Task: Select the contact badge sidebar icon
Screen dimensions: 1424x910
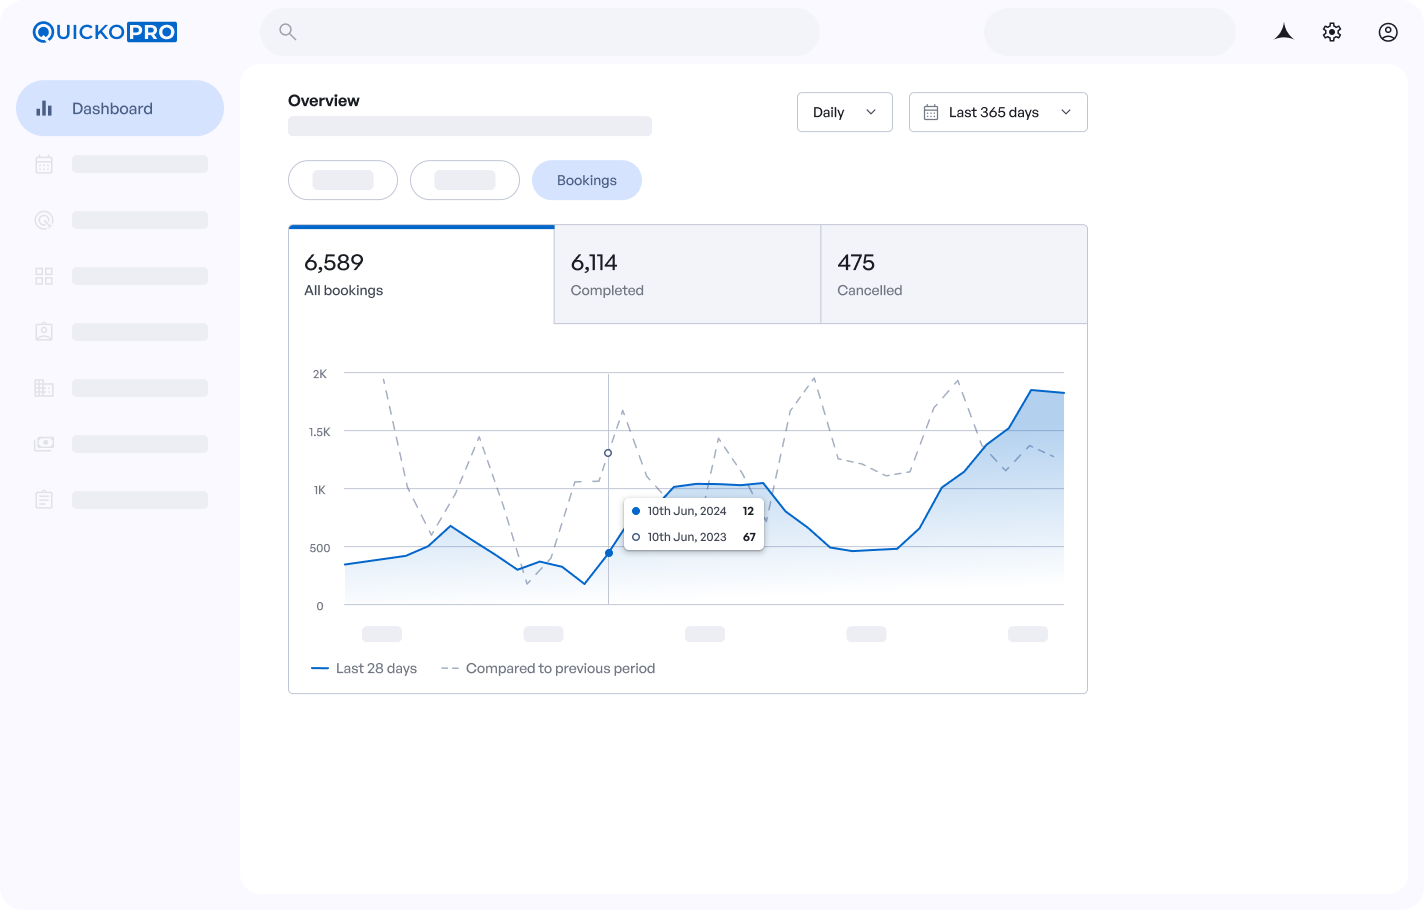Action: pyautogui.click(x=44, y=332)
